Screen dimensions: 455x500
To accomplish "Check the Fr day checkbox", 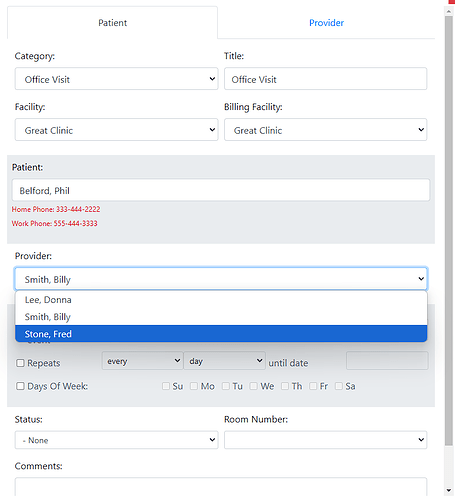I will (313, 386).
